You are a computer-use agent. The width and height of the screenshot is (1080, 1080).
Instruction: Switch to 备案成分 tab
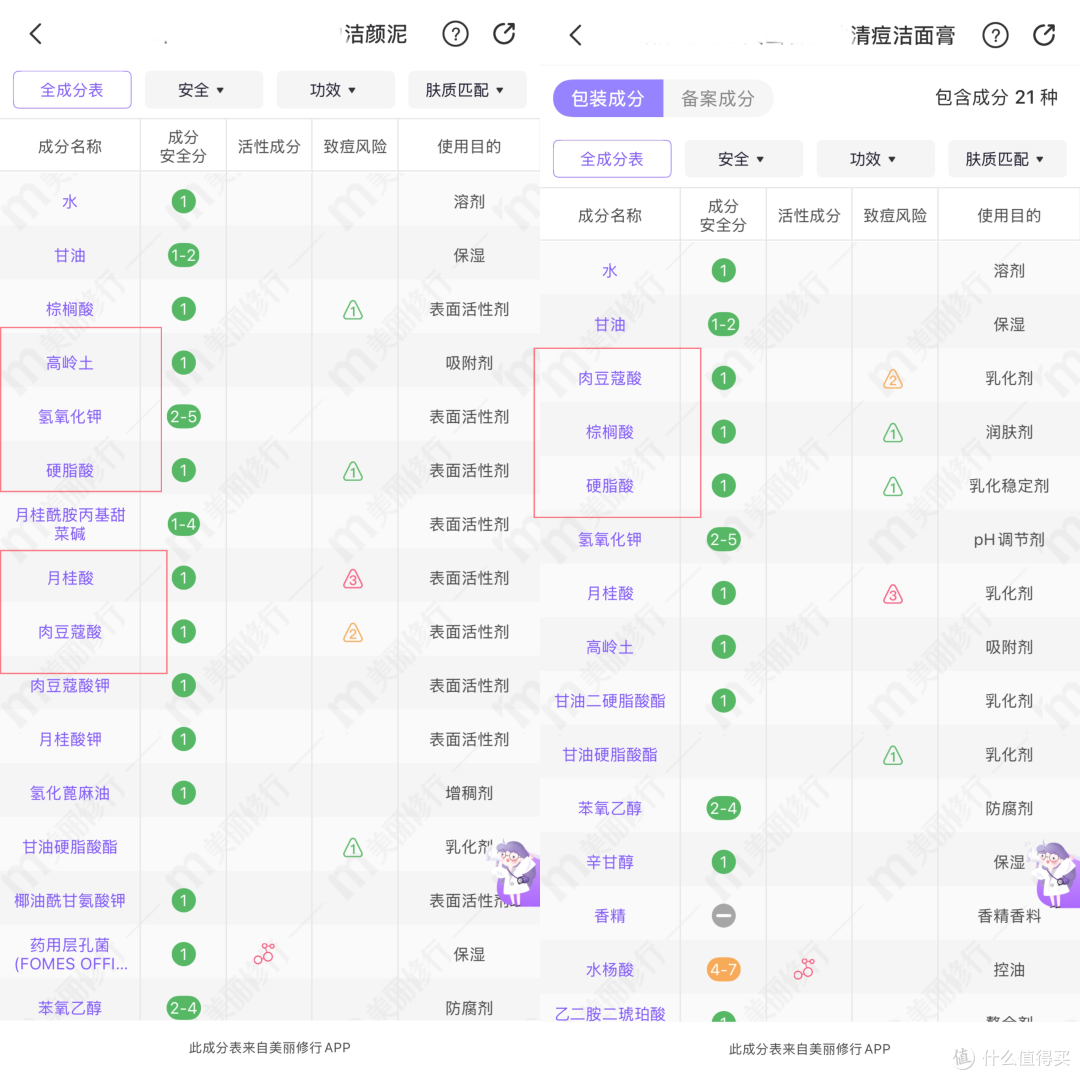[718, 98]
